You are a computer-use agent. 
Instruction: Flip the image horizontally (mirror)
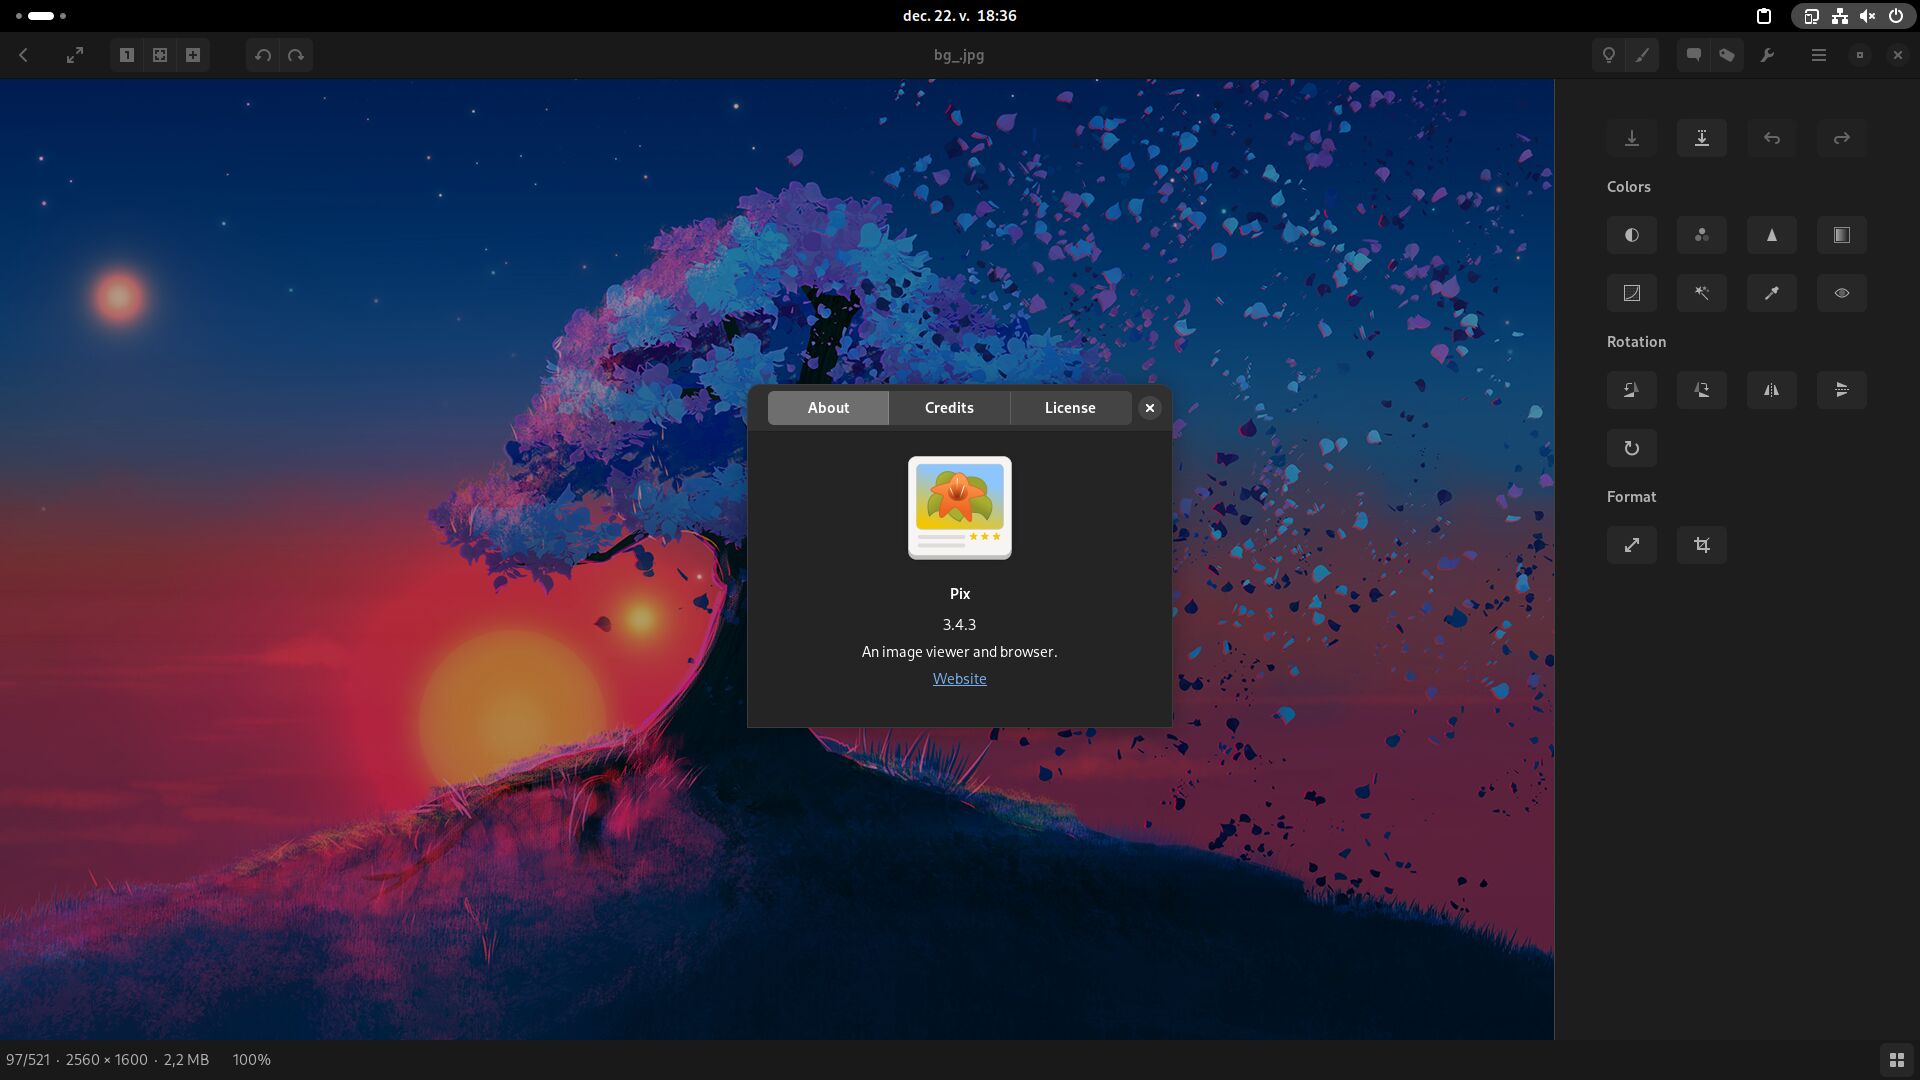[x=1772, y=390]
